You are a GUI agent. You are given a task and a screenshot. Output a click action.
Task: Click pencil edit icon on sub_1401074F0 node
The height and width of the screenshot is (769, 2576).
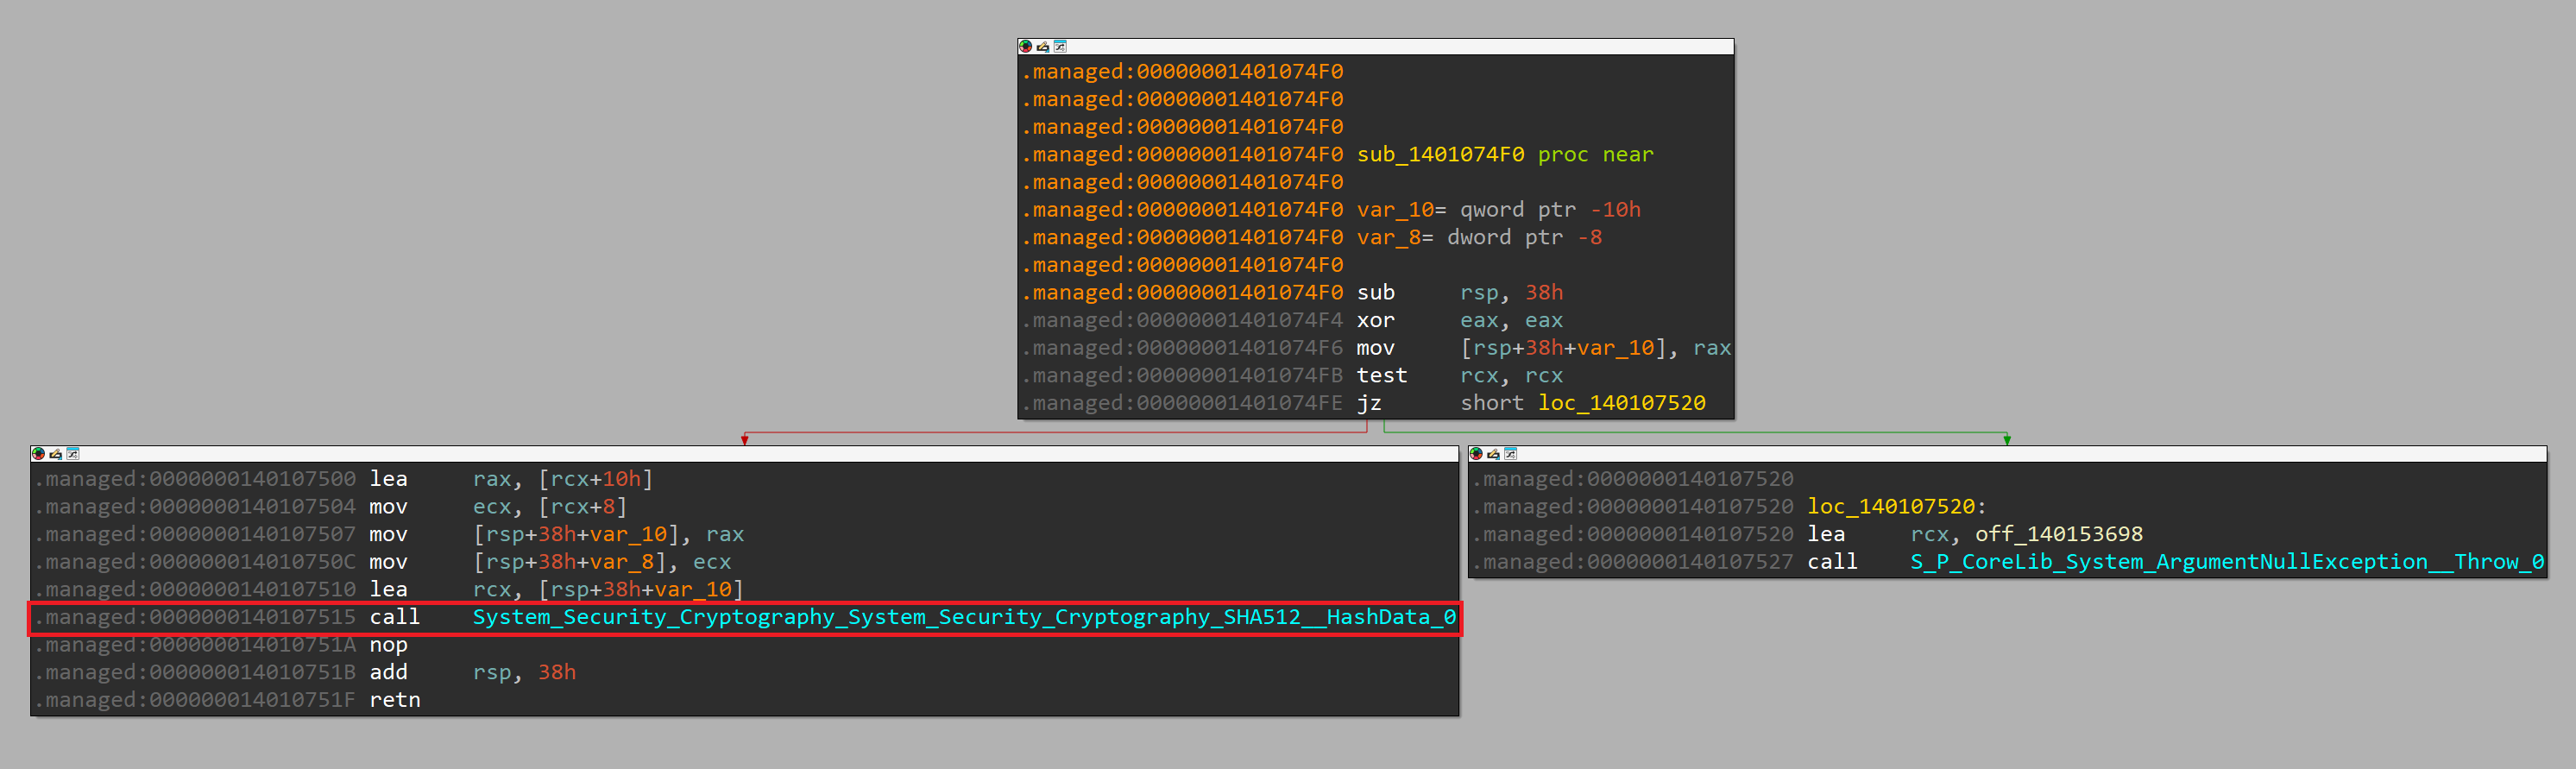click(x=1043, y=46)
